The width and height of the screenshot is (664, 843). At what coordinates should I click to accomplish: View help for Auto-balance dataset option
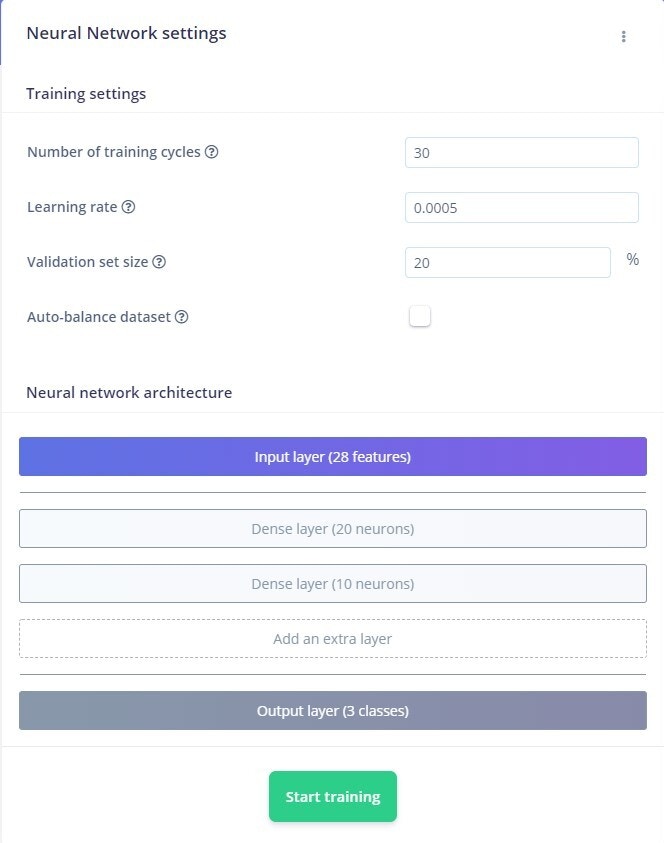[182, 317]
